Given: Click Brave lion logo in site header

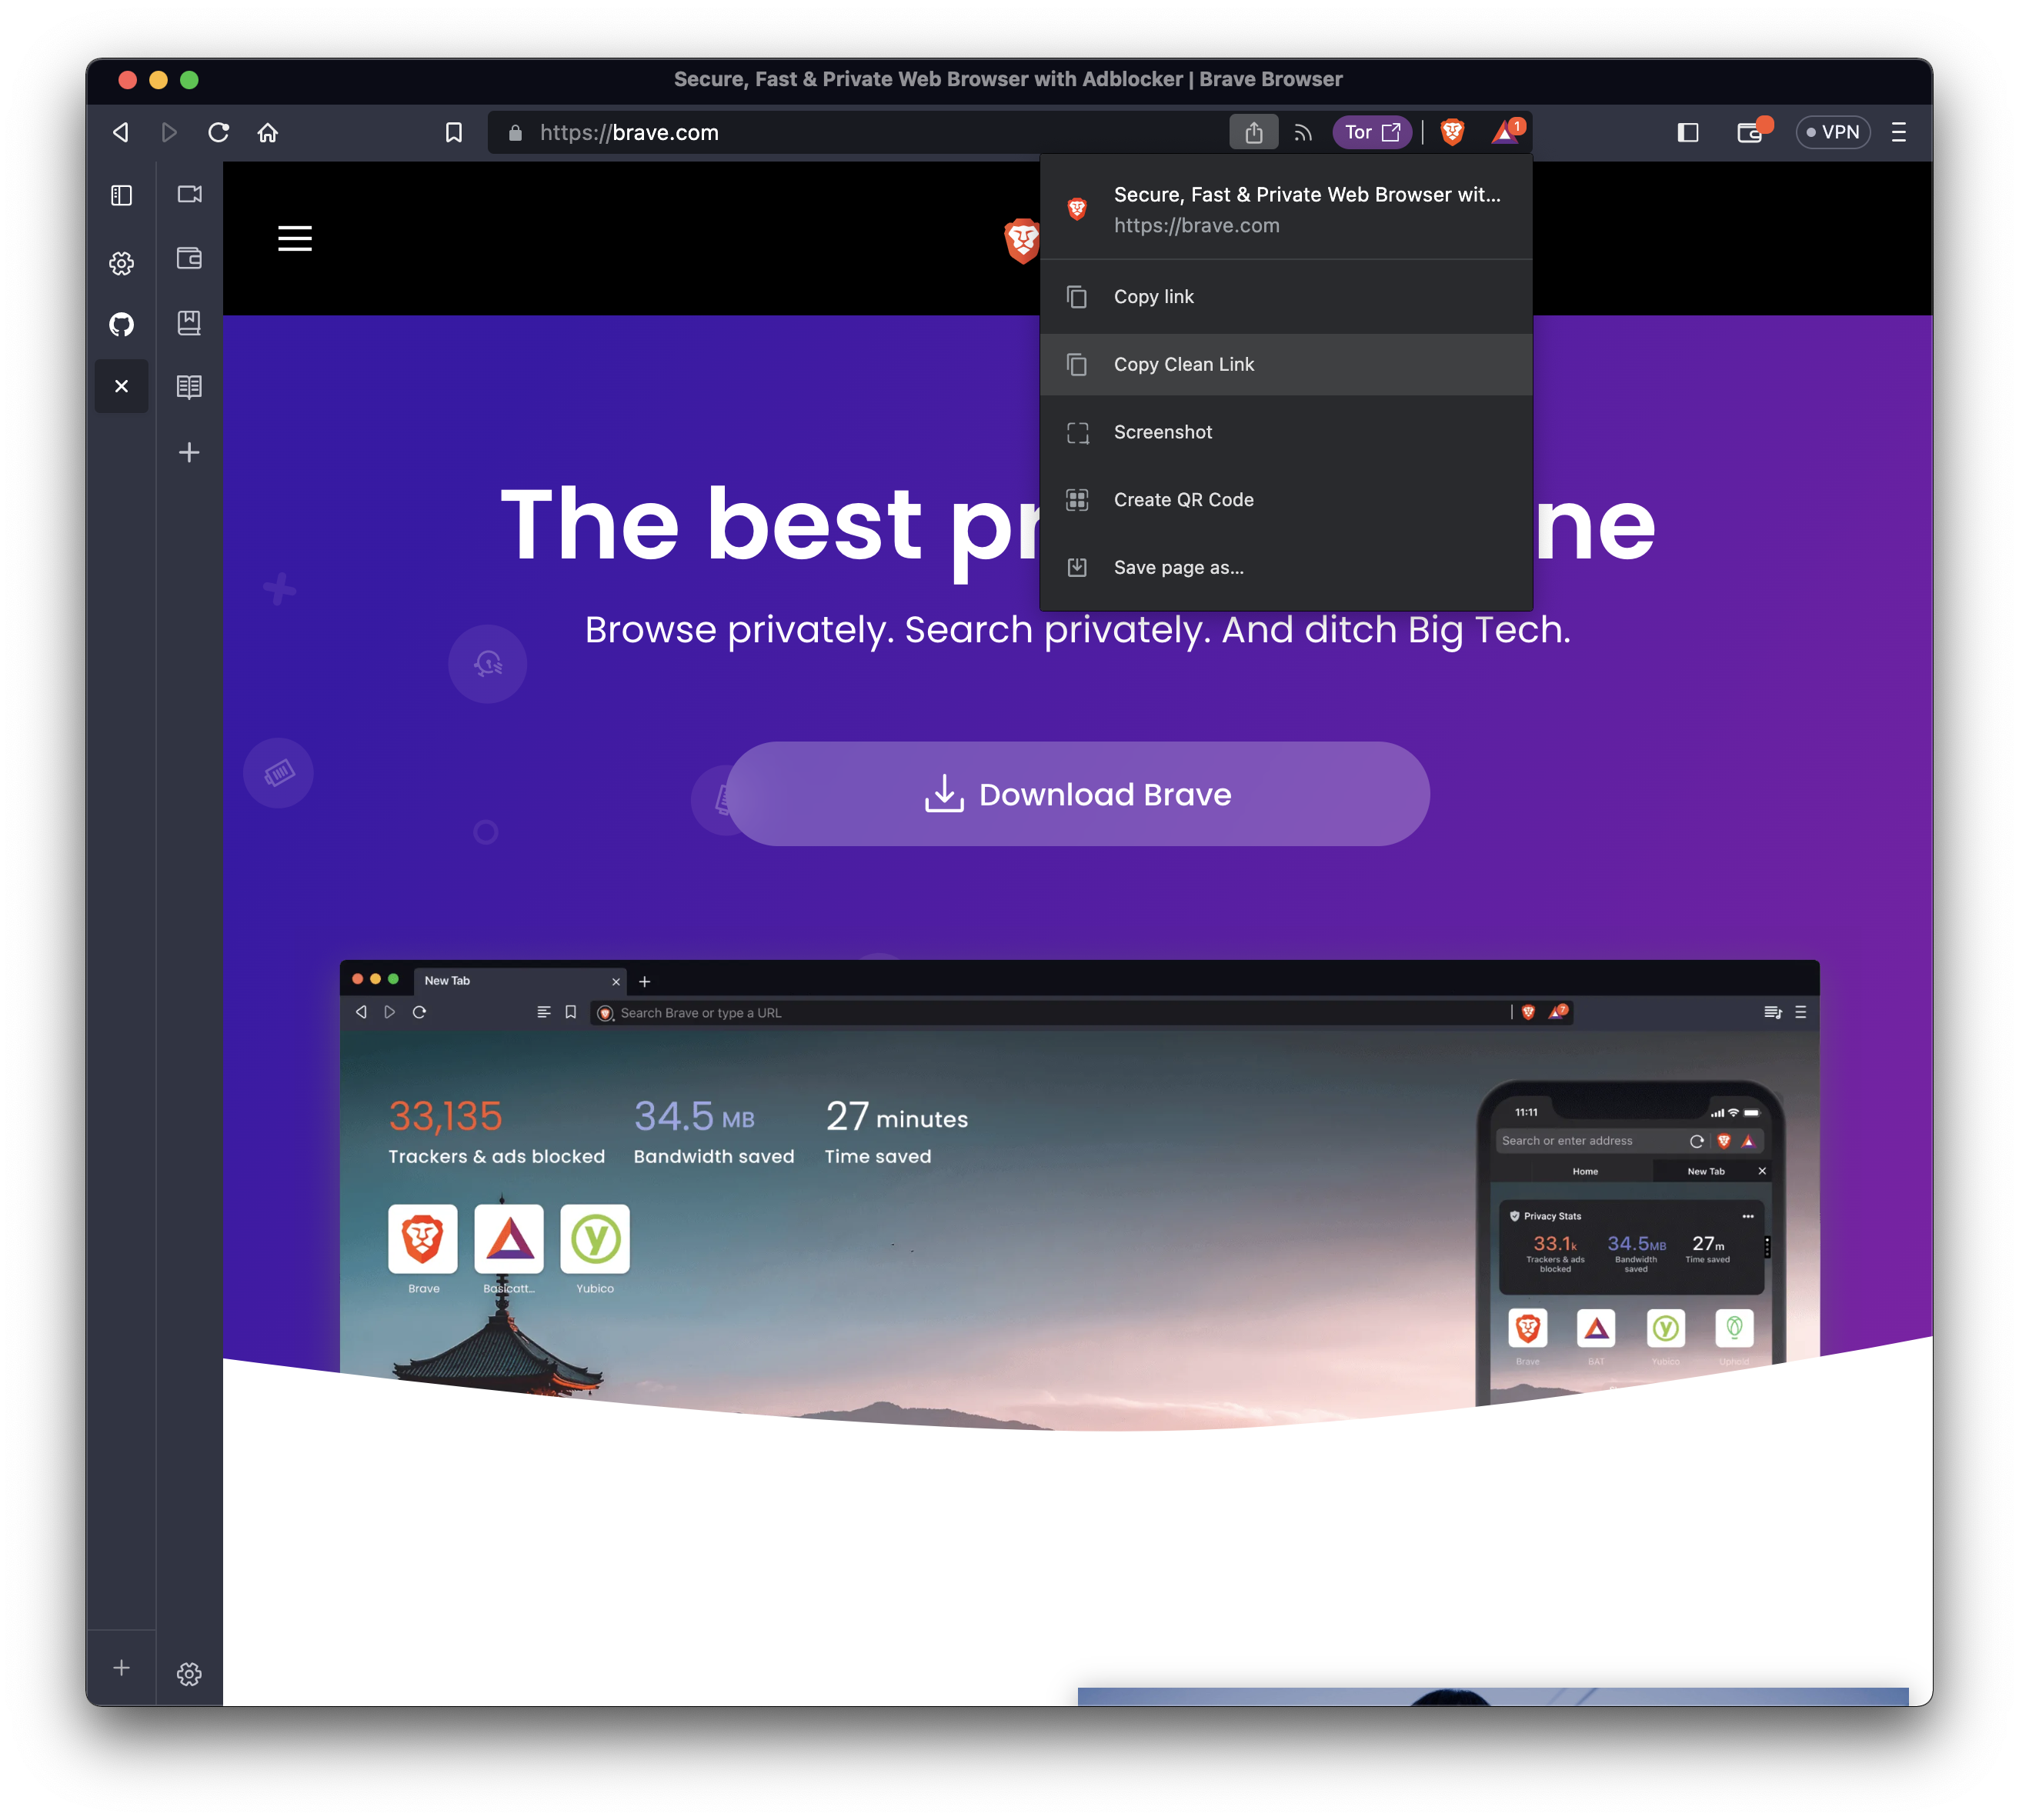Looking at the screenshot, I should pos(1021,240).
